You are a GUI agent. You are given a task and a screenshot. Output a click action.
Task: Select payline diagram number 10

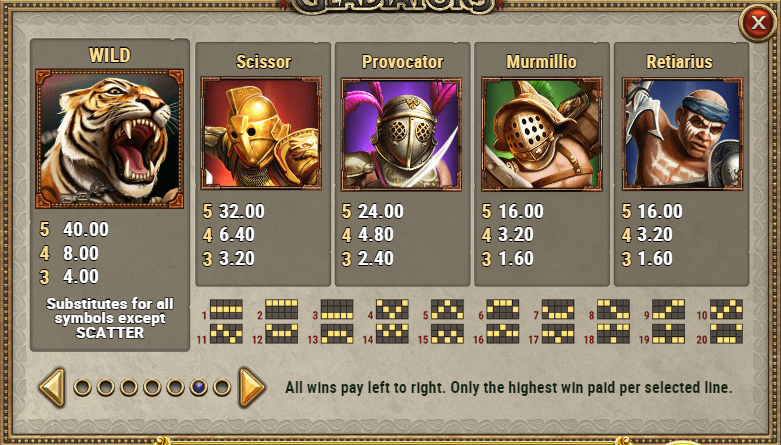click(x=726, y=309)
